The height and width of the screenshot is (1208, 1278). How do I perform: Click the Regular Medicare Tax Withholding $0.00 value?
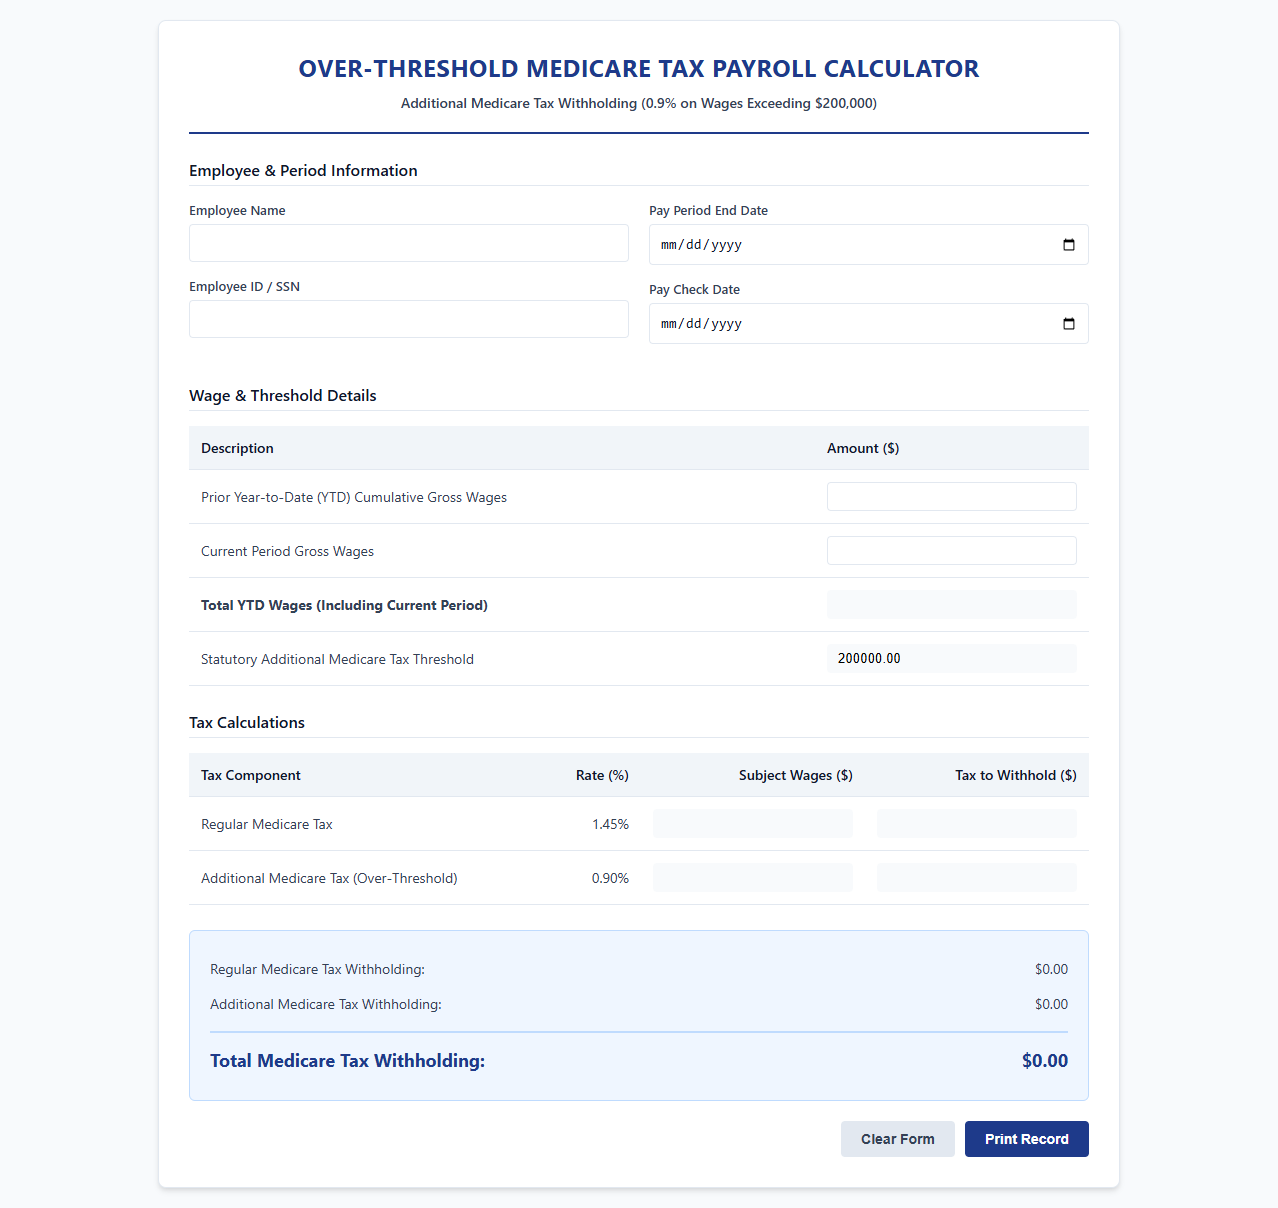pos(1051,969)
